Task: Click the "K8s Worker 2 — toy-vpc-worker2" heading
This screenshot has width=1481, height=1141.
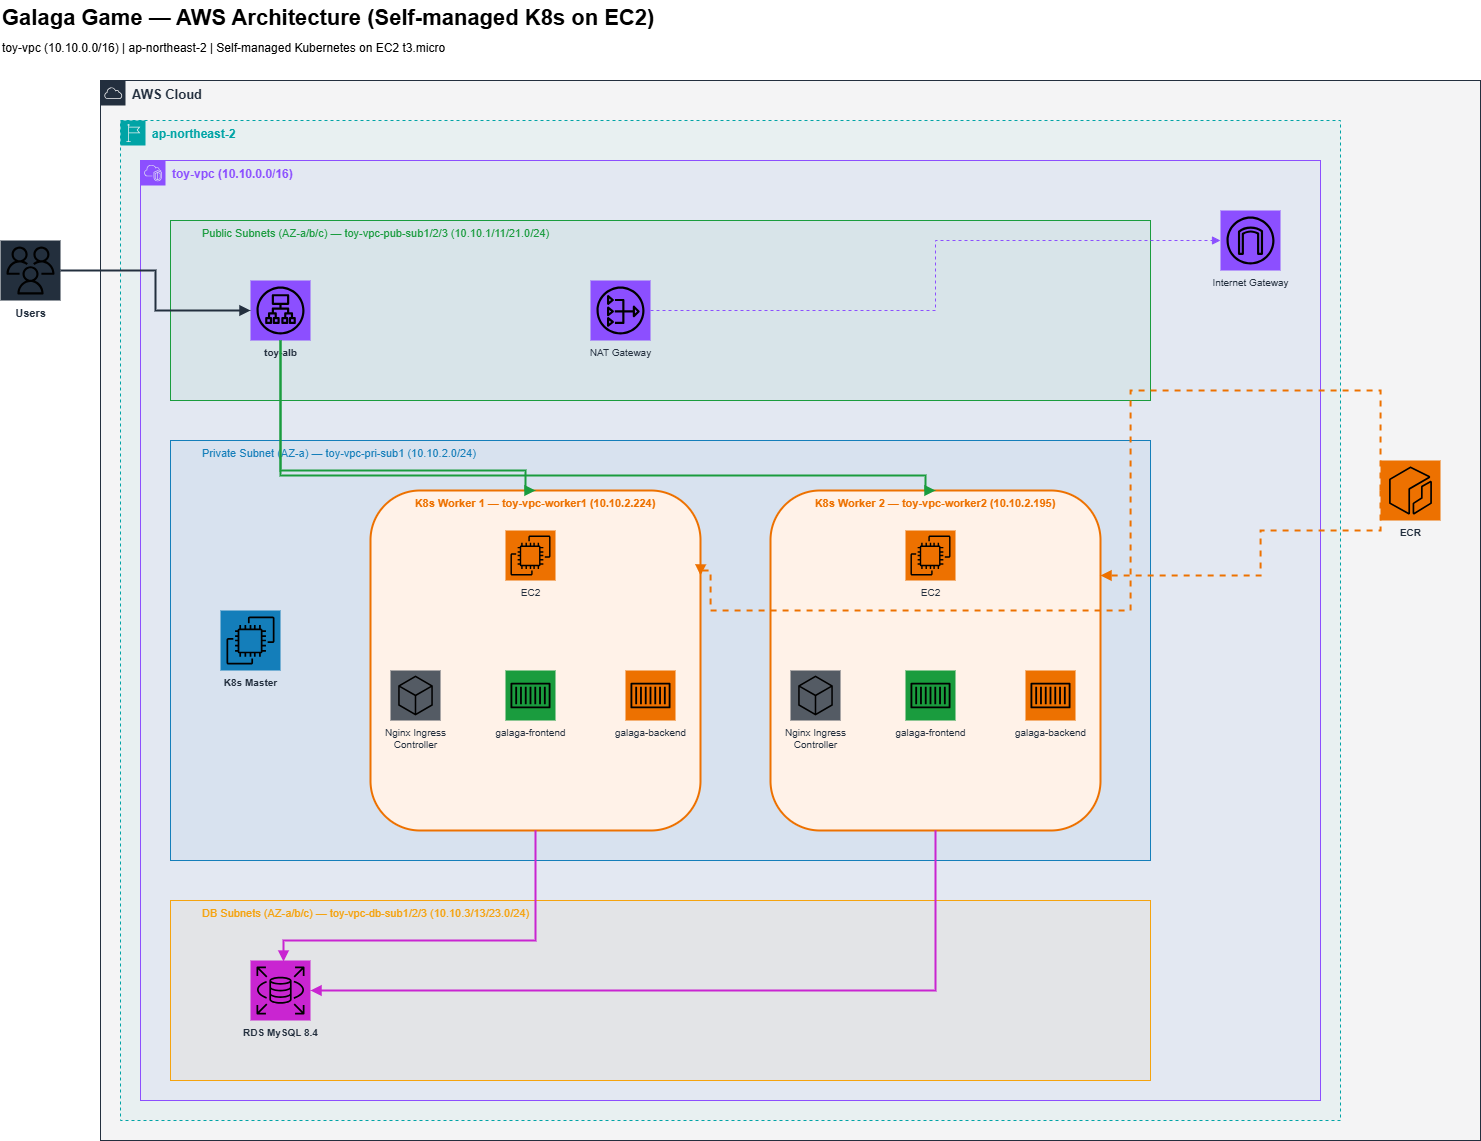Action: pos(935,503)
